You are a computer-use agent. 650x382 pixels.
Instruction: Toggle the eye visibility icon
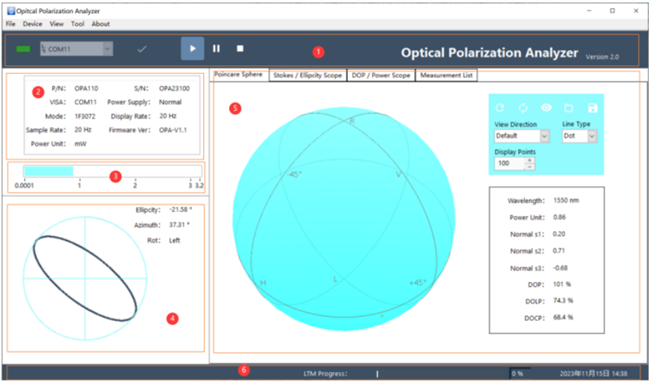pos(546,108)
